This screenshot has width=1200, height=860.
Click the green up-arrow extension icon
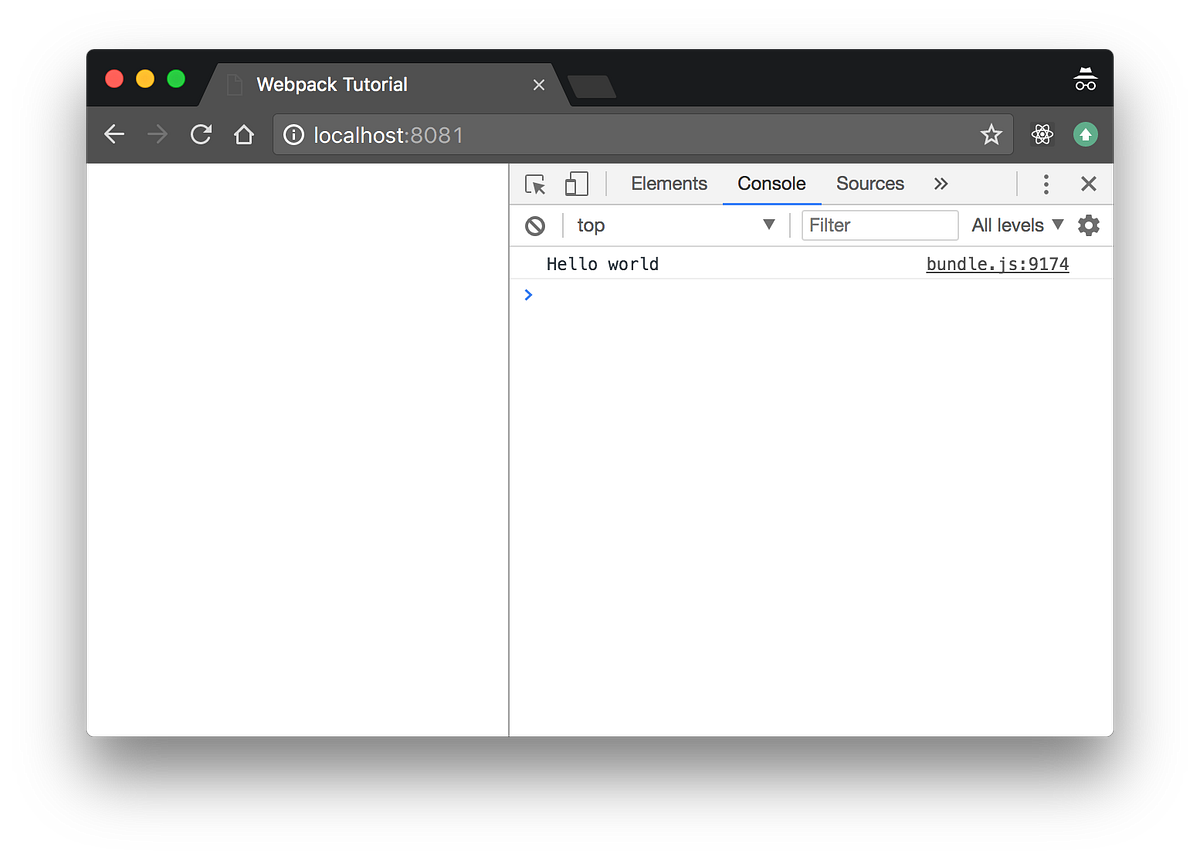tap(1086, 135)
